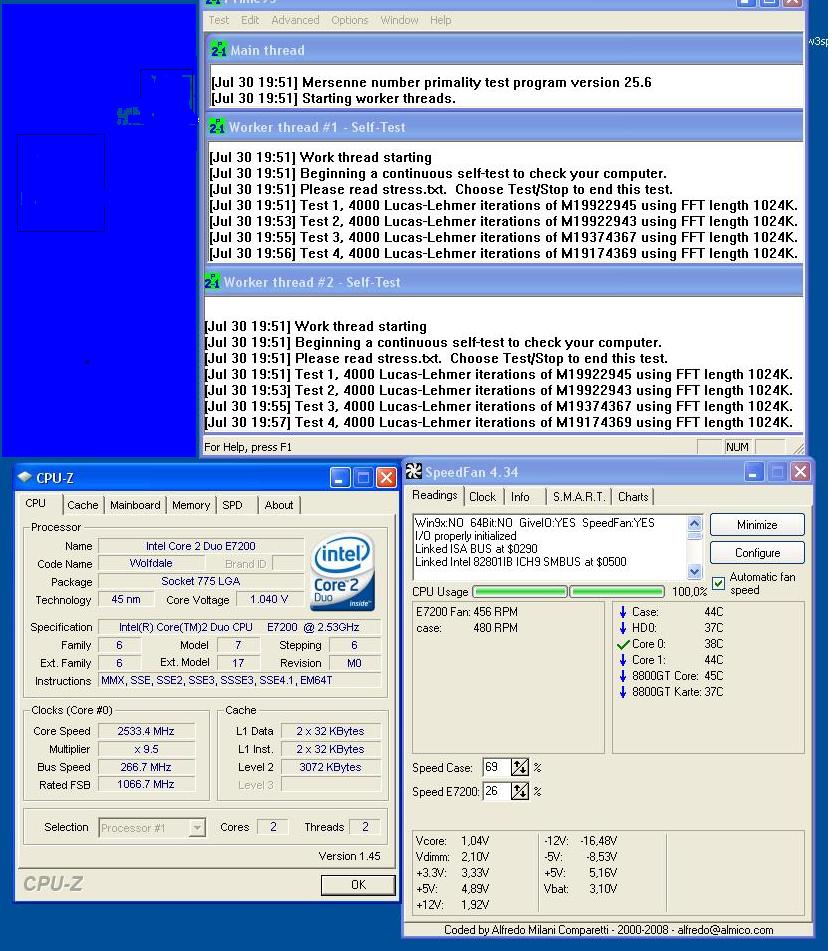The width and height of the screenshot is (840, 951).
Task: Switch to the About tab in CPU-Z
Action: point(278,505)
